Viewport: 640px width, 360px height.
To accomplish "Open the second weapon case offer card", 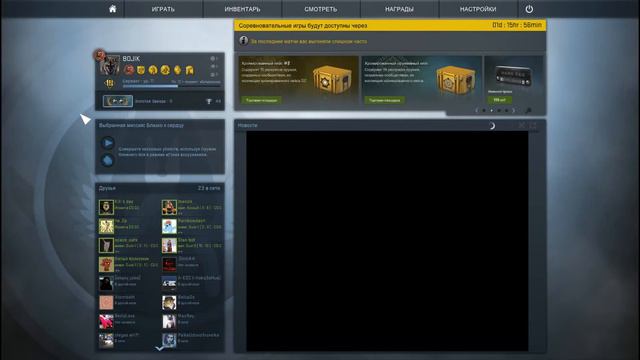I will click(422, 81).
